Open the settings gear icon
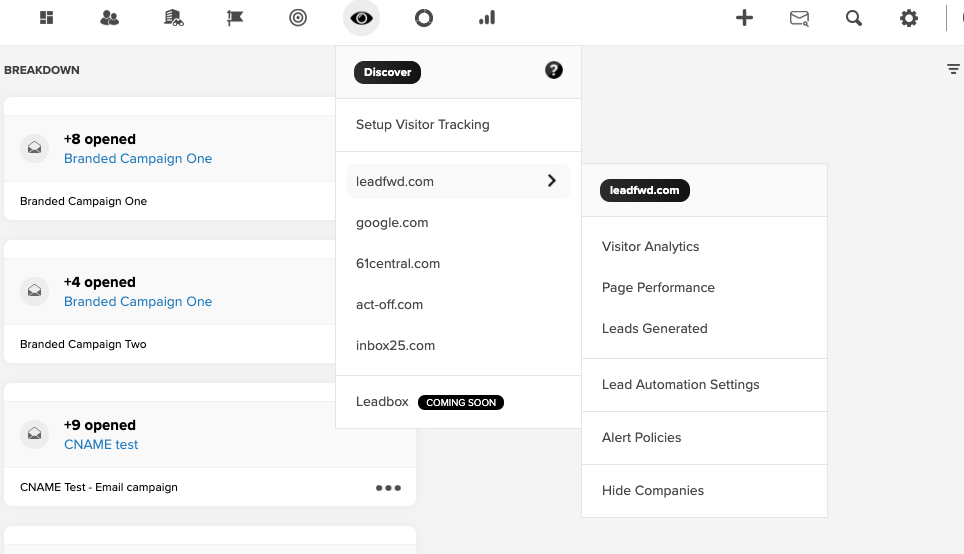This screenshot has width=964, height=554. click(909, 18)
